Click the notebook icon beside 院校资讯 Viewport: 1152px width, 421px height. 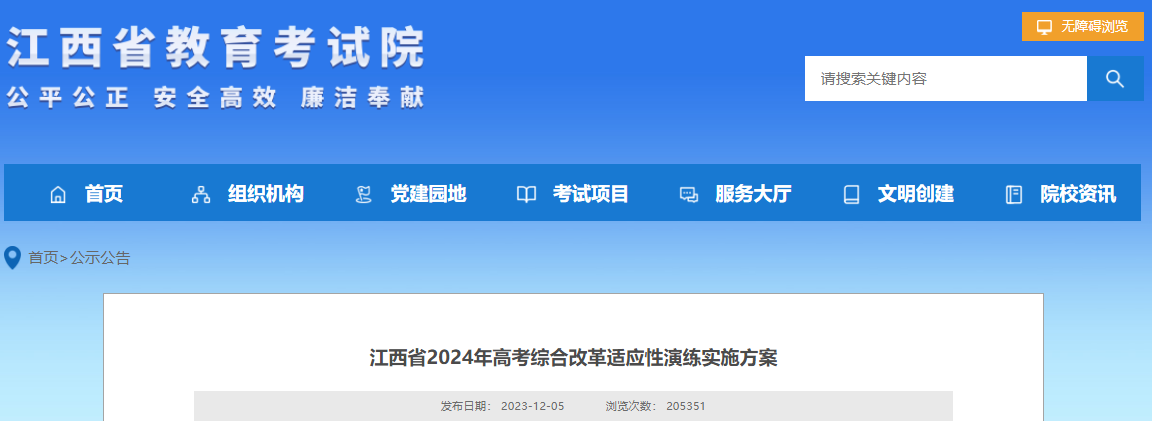1014,195
